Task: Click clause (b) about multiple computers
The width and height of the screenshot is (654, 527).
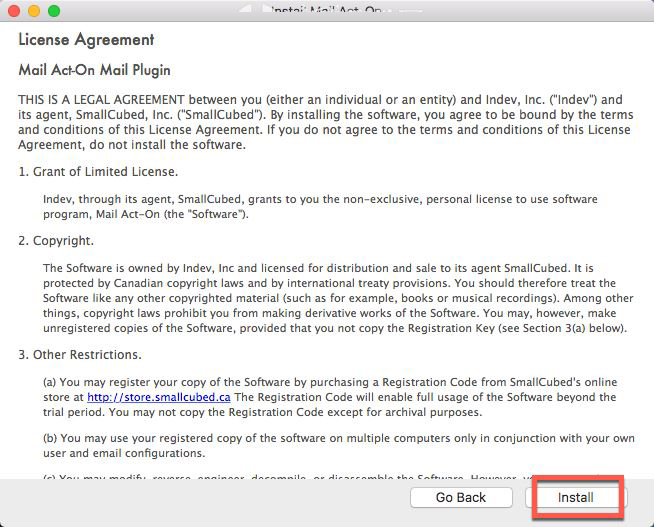Action: coord(339,446)
